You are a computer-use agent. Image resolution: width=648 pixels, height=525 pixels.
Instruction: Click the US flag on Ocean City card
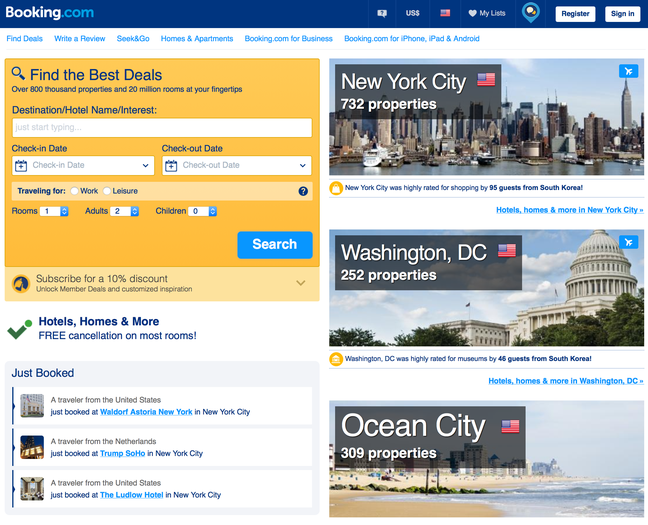(510, 426)
